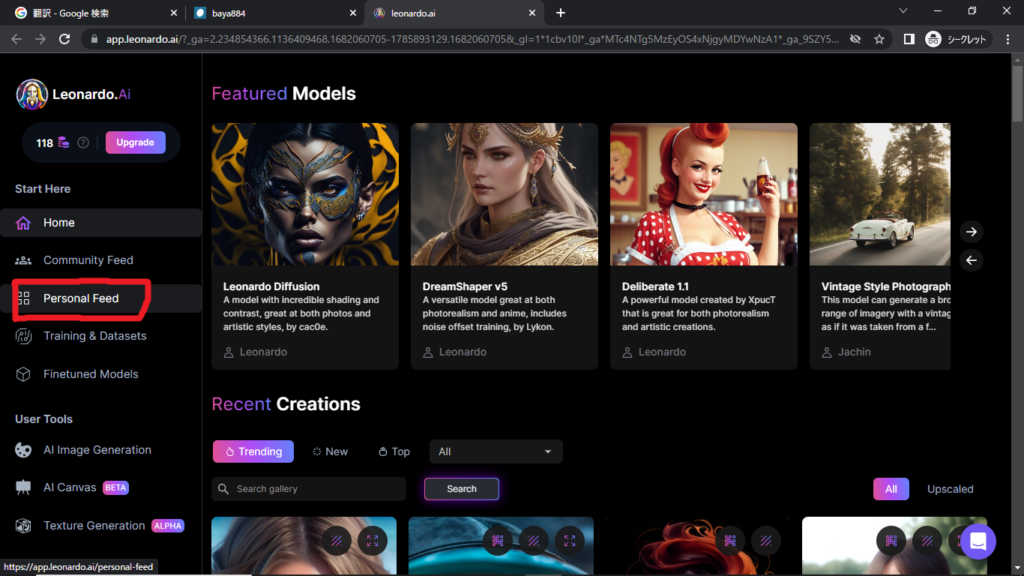Switch gallery filter to New
The width and height of the screenshot is (1024, 576).
(x=330, y=452)
